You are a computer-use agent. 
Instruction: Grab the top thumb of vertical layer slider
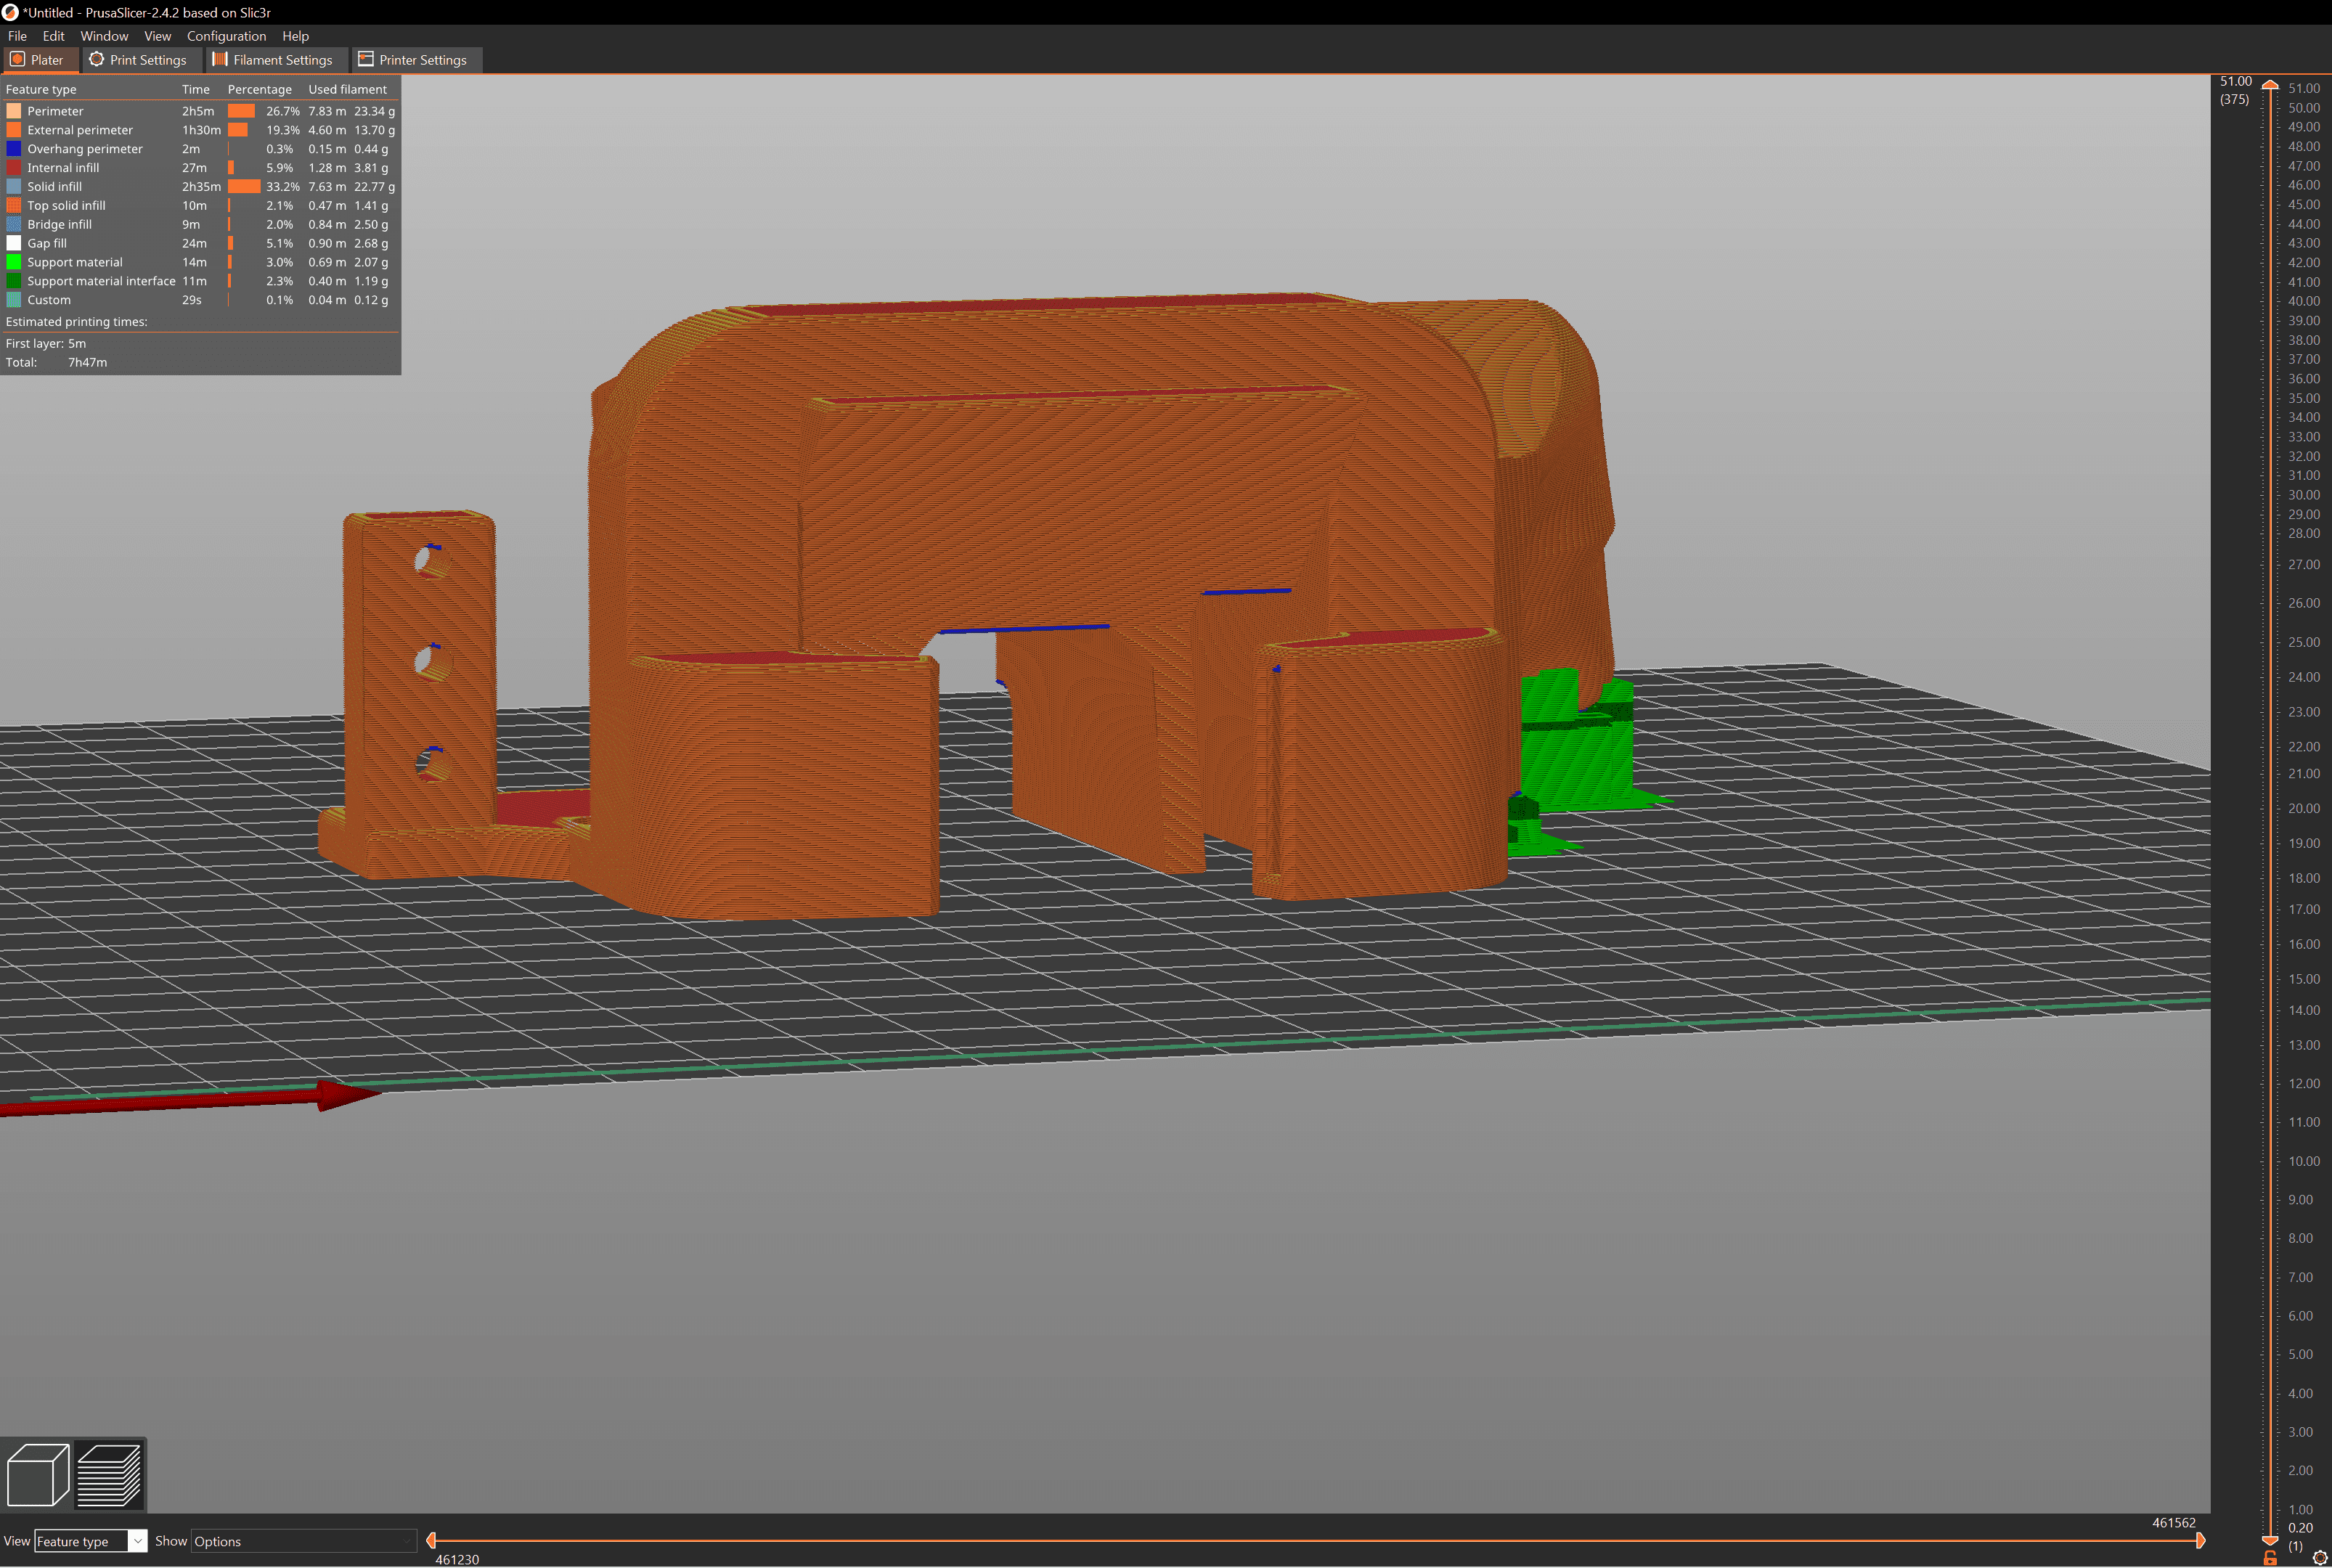2270,84
